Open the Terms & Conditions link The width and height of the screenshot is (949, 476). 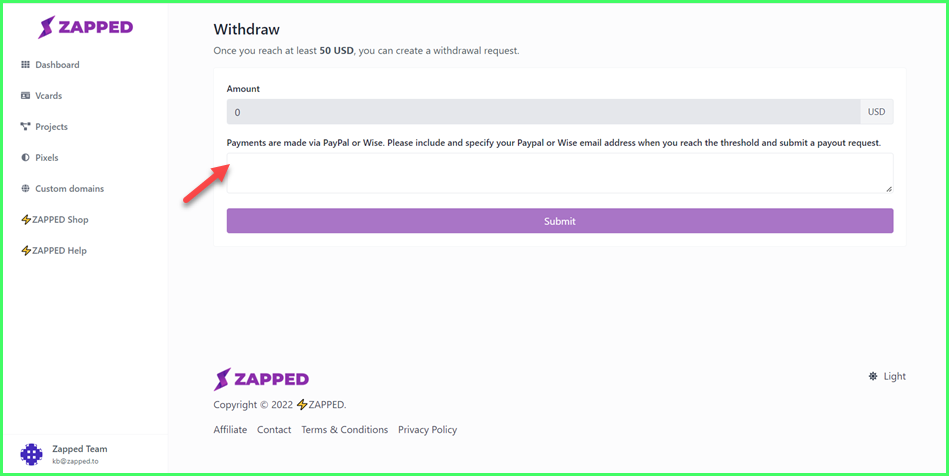pyautogui.click(x=344, y=429)
